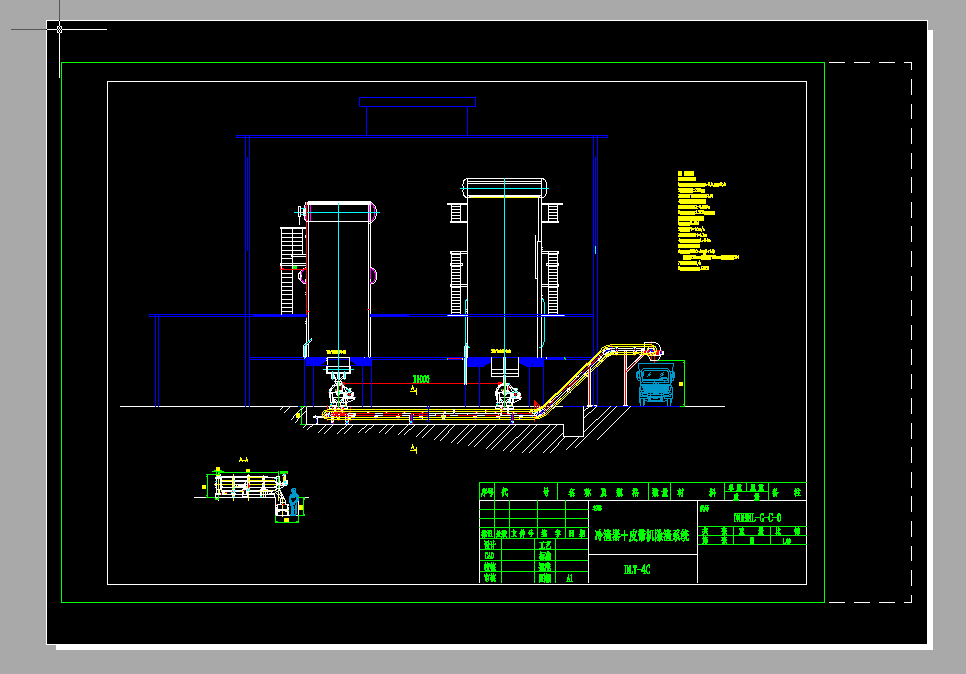966x674 pixels.
Task: Select the blue human figure in section view
Action: click(x=293, y=501)
